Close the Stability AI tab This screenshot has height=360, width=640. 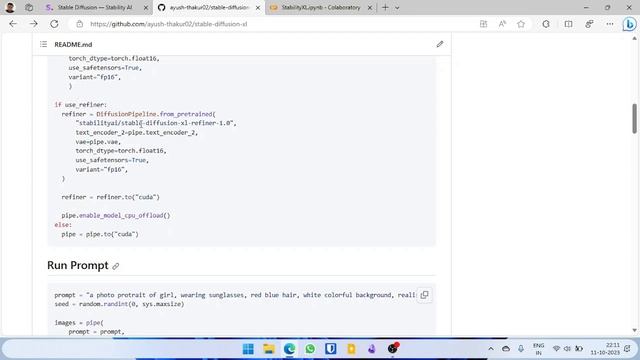(x=146, y=8)
